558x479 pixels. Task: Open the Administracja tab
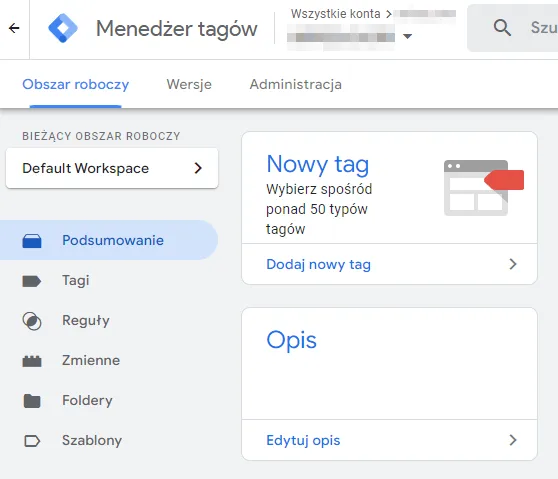[296, 84]
